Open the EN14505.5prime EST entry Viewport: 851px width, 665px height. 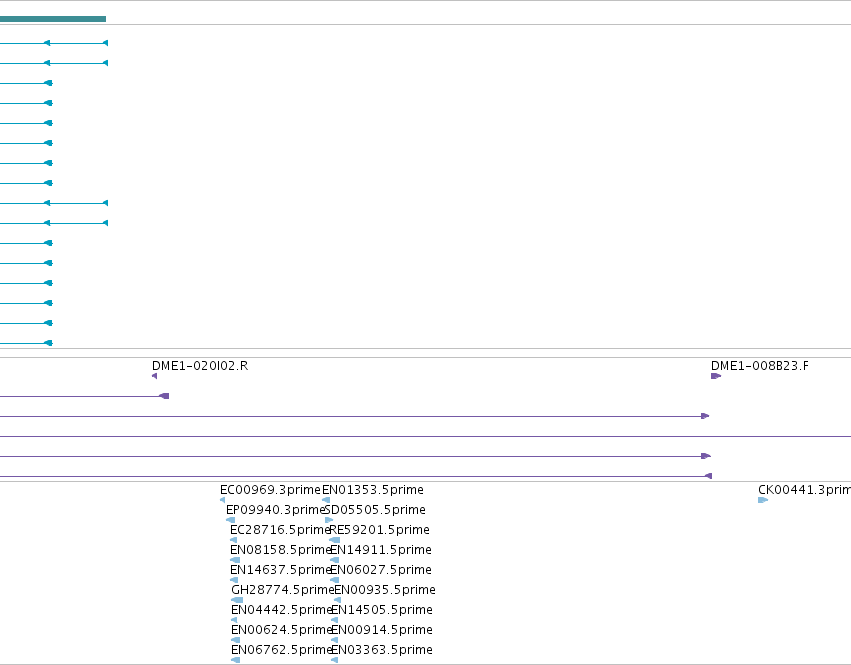[382, 610]
